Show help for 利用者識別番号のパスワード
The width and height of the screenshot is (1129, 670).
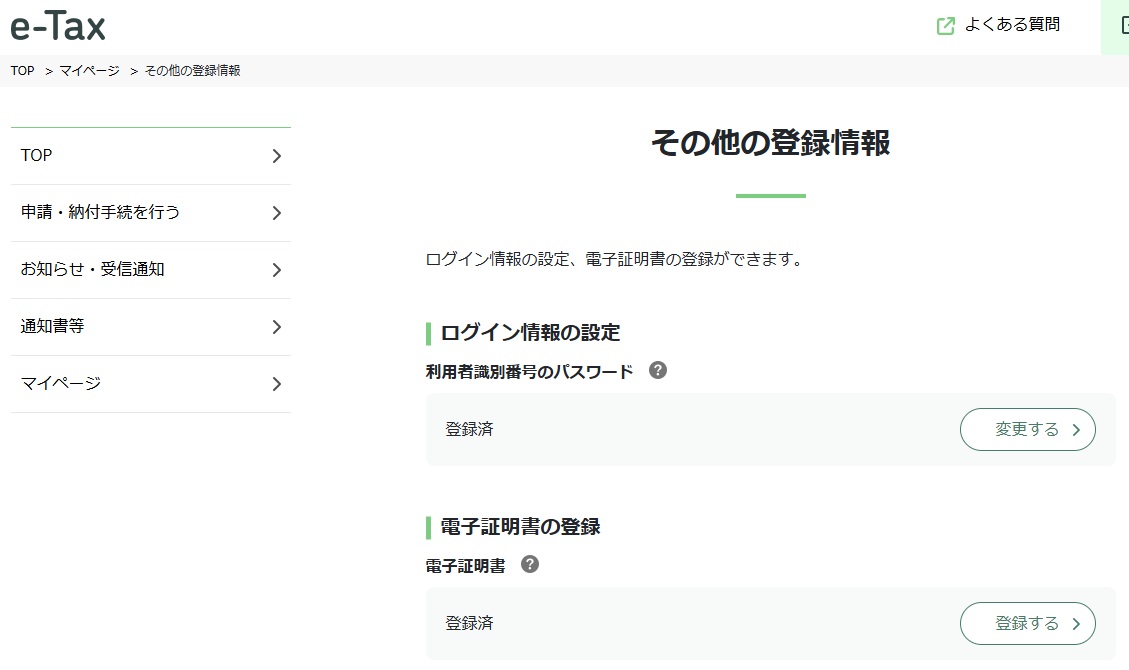[657, 370]
